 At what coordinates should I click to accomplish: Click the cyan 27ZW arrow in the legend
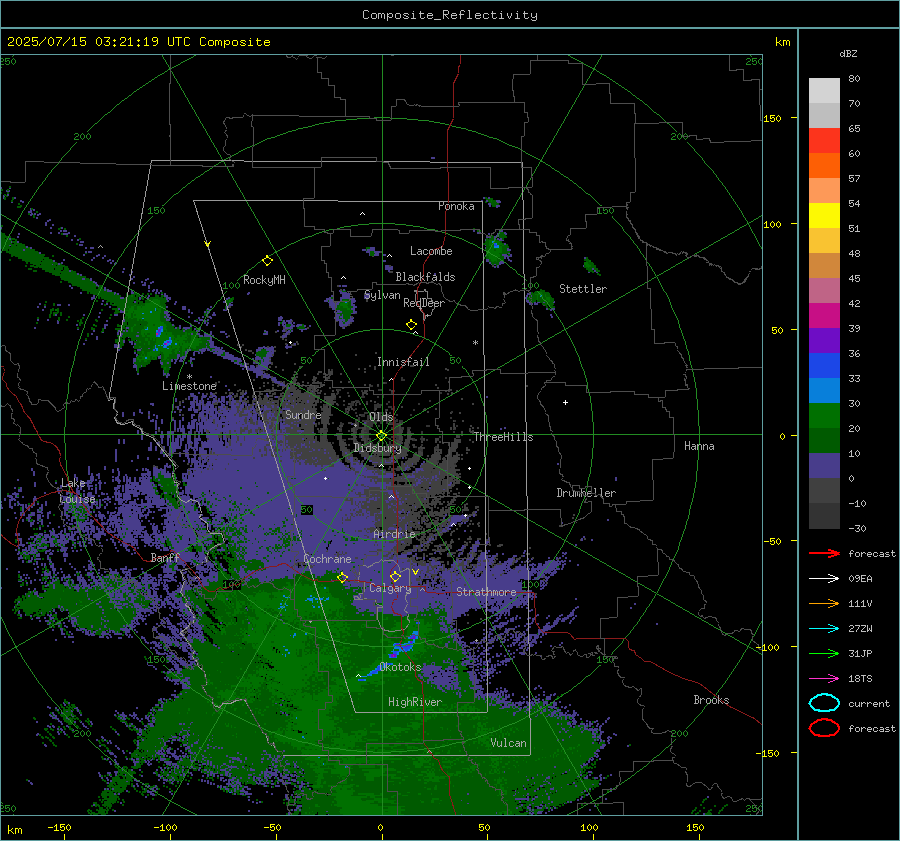tap(824, 629)
